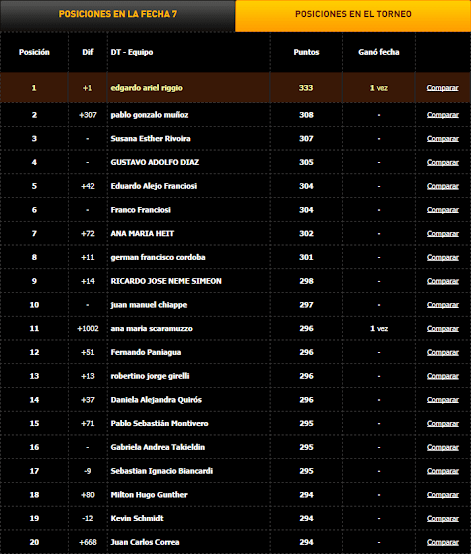The width and height of the screenshot is (471, 554).
Task: Click Juan Carlos Correa name
Action: click(x=145, y=542)
